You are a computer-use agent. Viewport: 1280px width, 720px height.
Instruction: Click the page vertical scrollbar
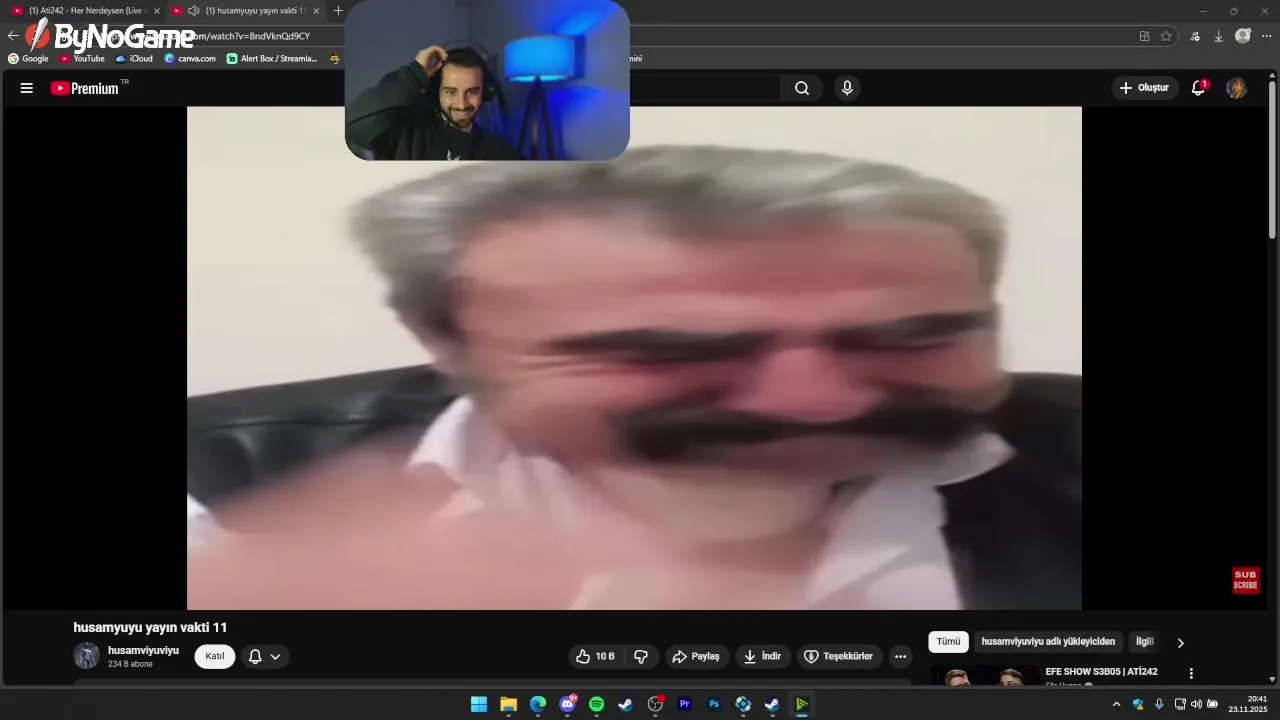(1272, 160)
